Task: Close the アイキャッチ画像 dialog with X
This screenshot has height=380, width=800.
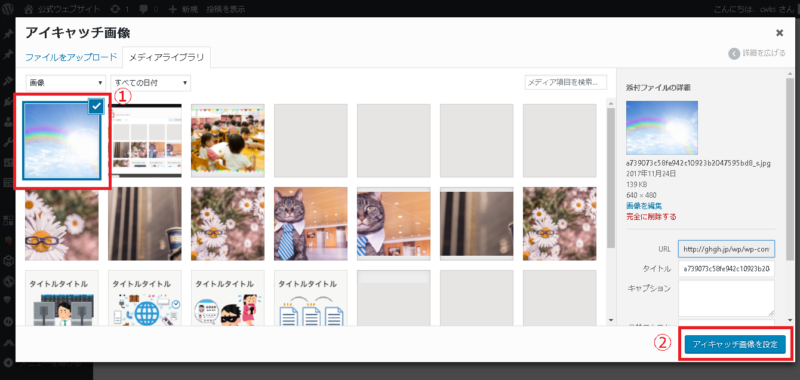Action: pos(779,33)
